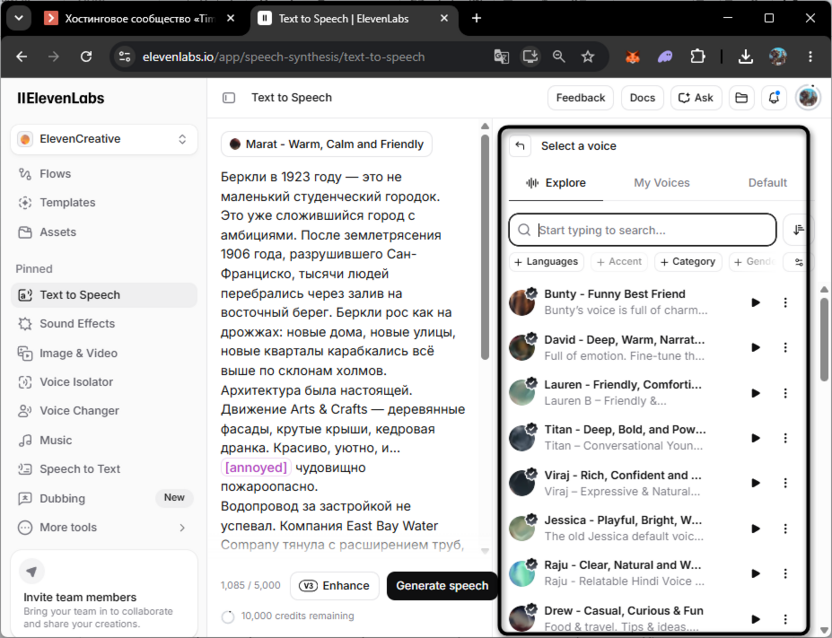Click the Enhance button
Viewport: 832px width, 638px height.
(335, 585)
